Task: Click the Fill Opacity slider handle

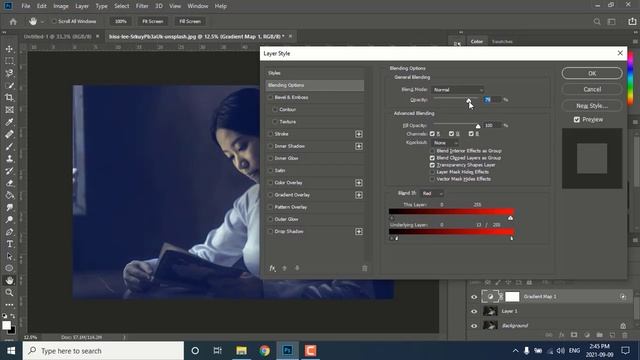Action: [x=478, y=126]
